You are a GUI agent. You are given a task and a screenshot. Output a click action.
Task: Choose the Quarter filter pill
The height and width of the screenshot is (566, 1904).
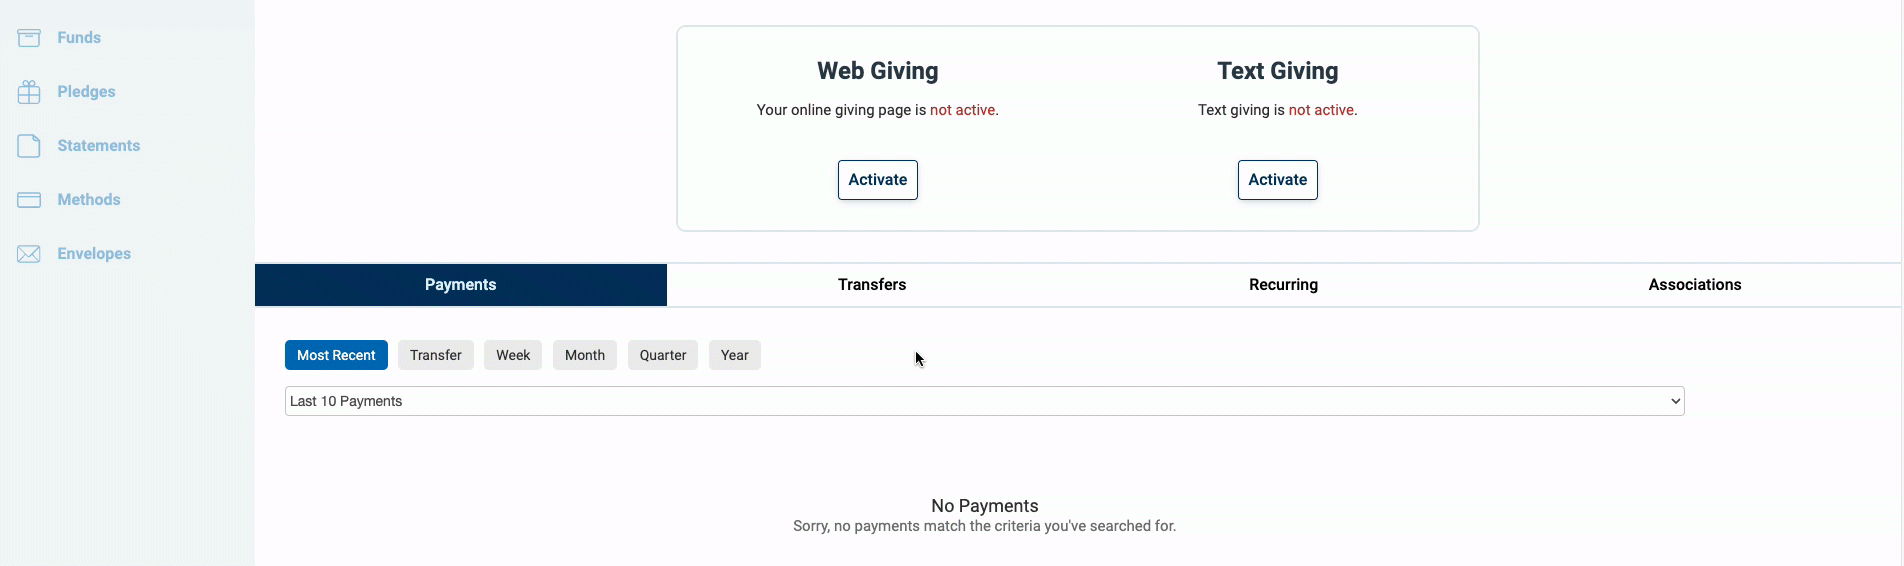[x=663, y=355]
